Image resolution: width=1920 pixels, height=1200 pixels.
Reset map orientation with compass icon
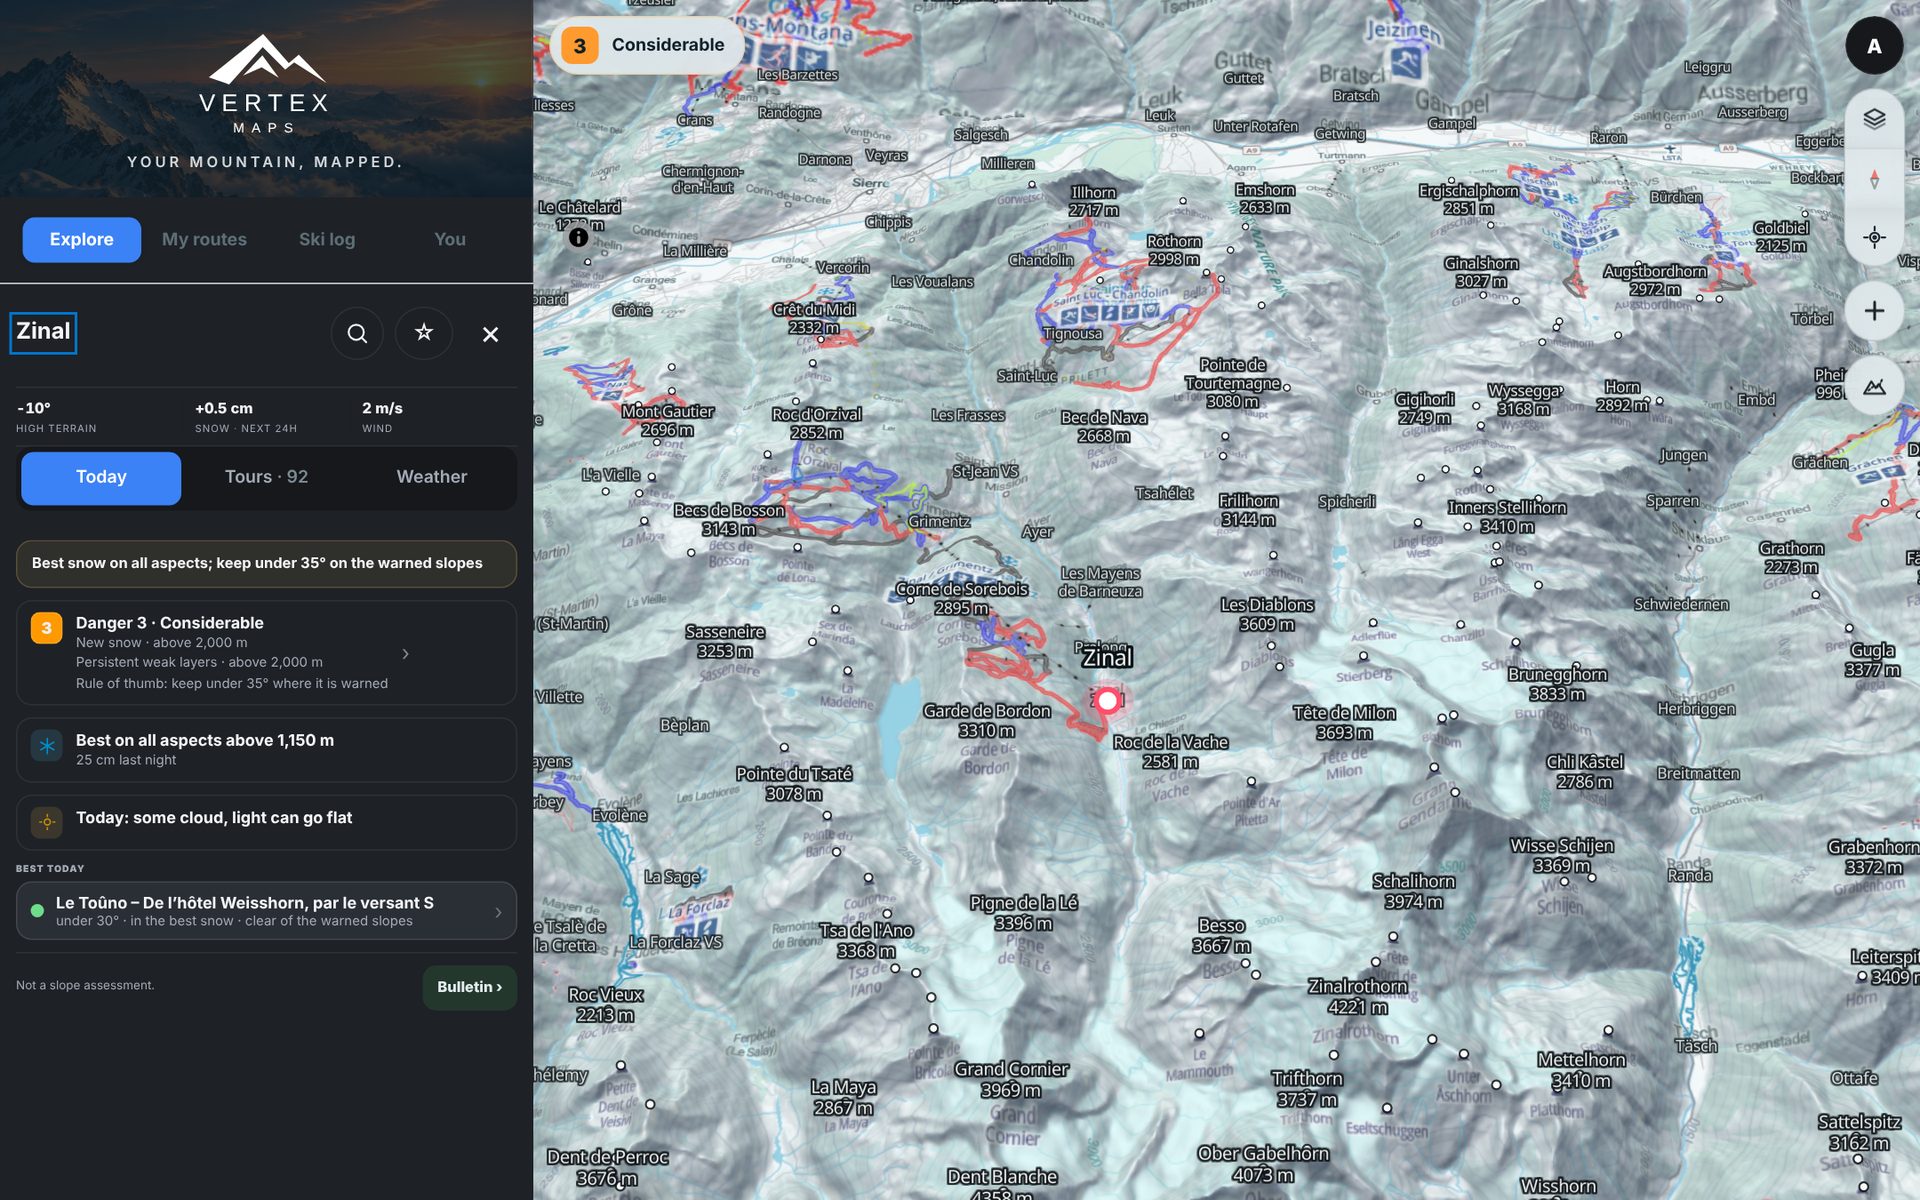(x=1874, y=179)
